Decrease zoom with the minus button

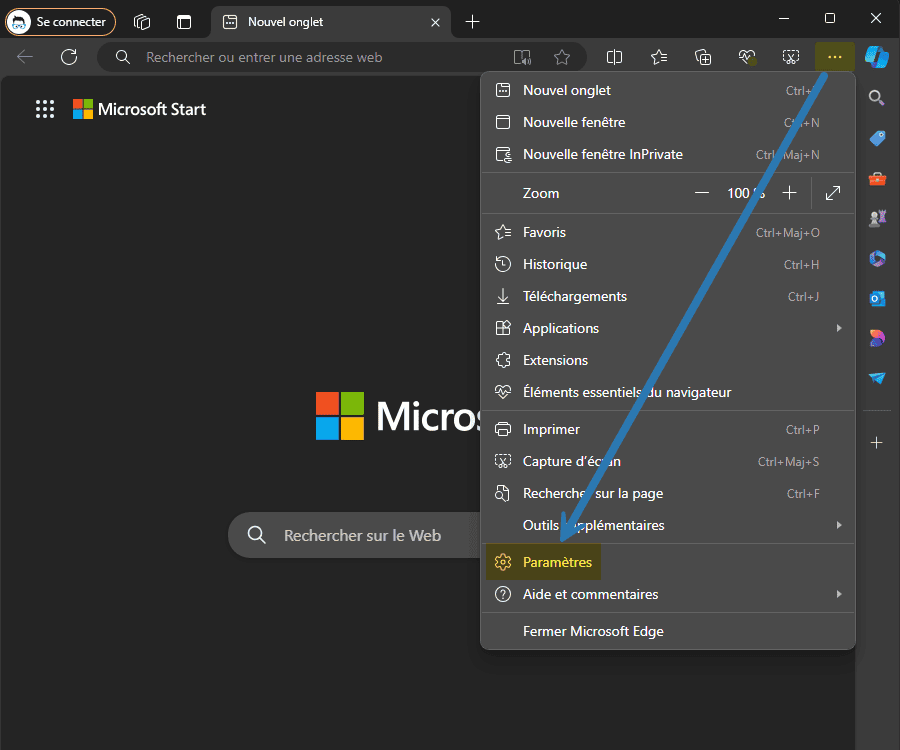tap(701, 193)
